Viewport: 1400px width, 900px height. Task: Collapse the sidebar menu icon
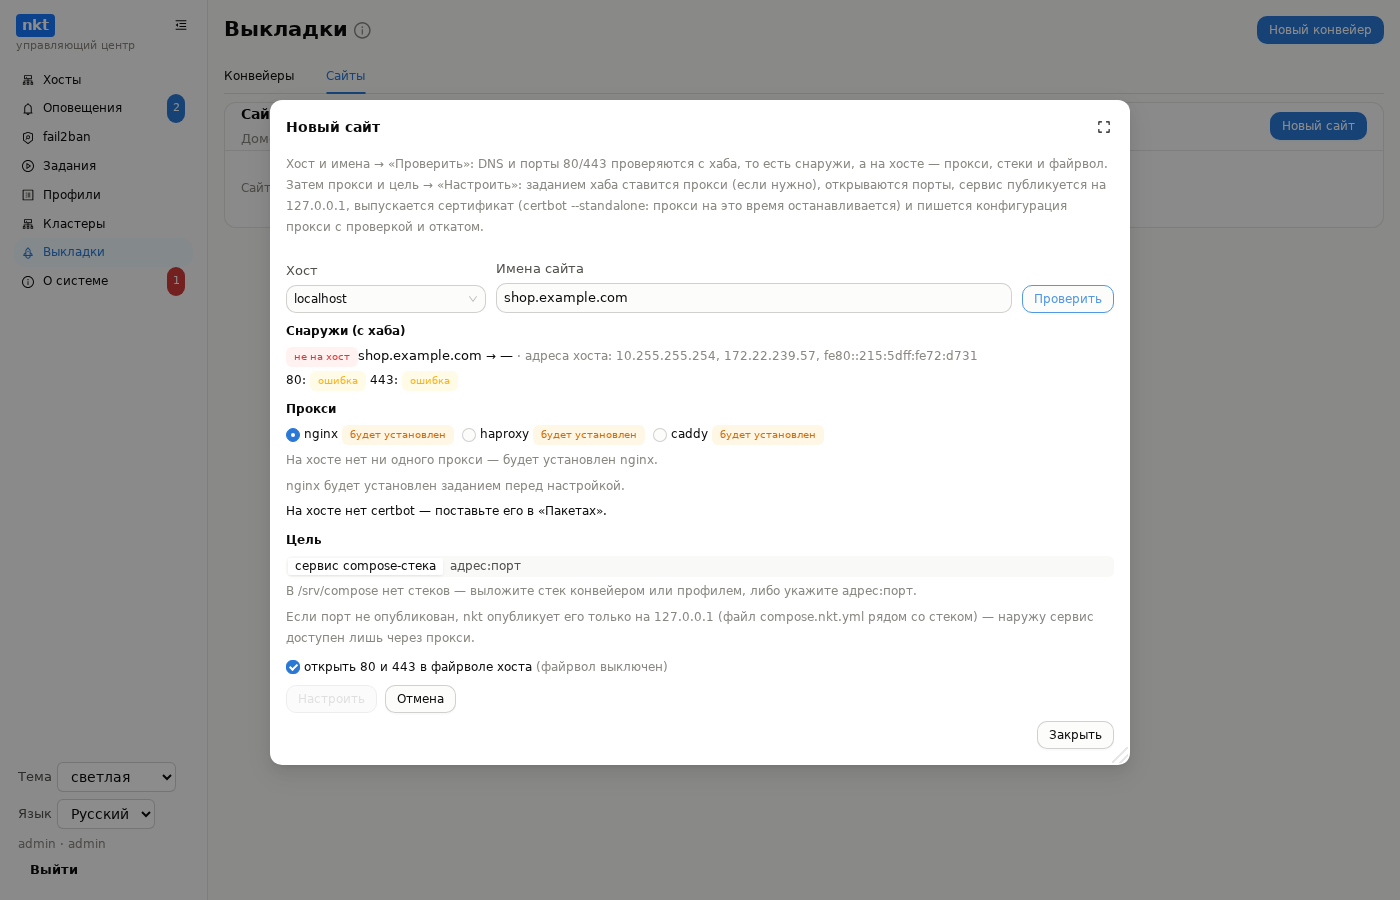pyautogui.click(x=181, y=25)
